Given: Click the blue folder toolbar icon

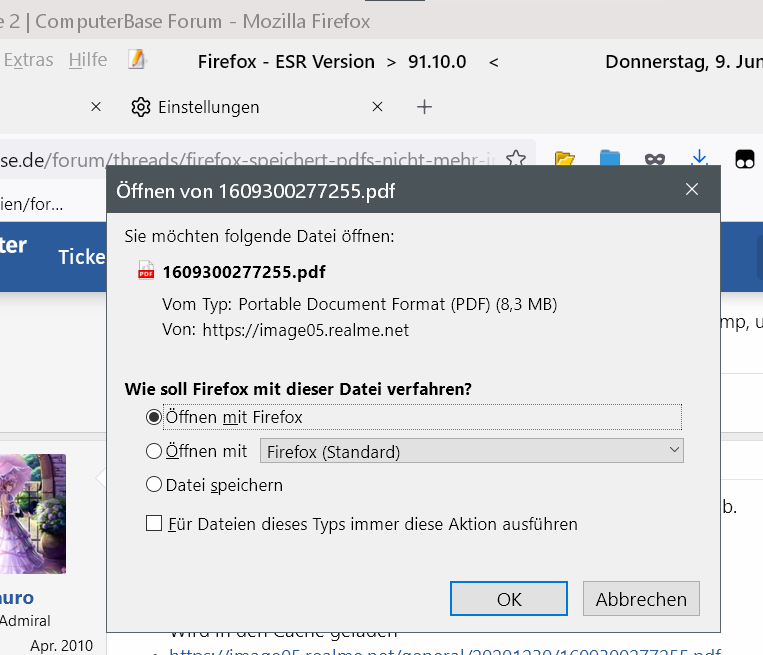Looking at the screenshot, I should click(610, 159).
